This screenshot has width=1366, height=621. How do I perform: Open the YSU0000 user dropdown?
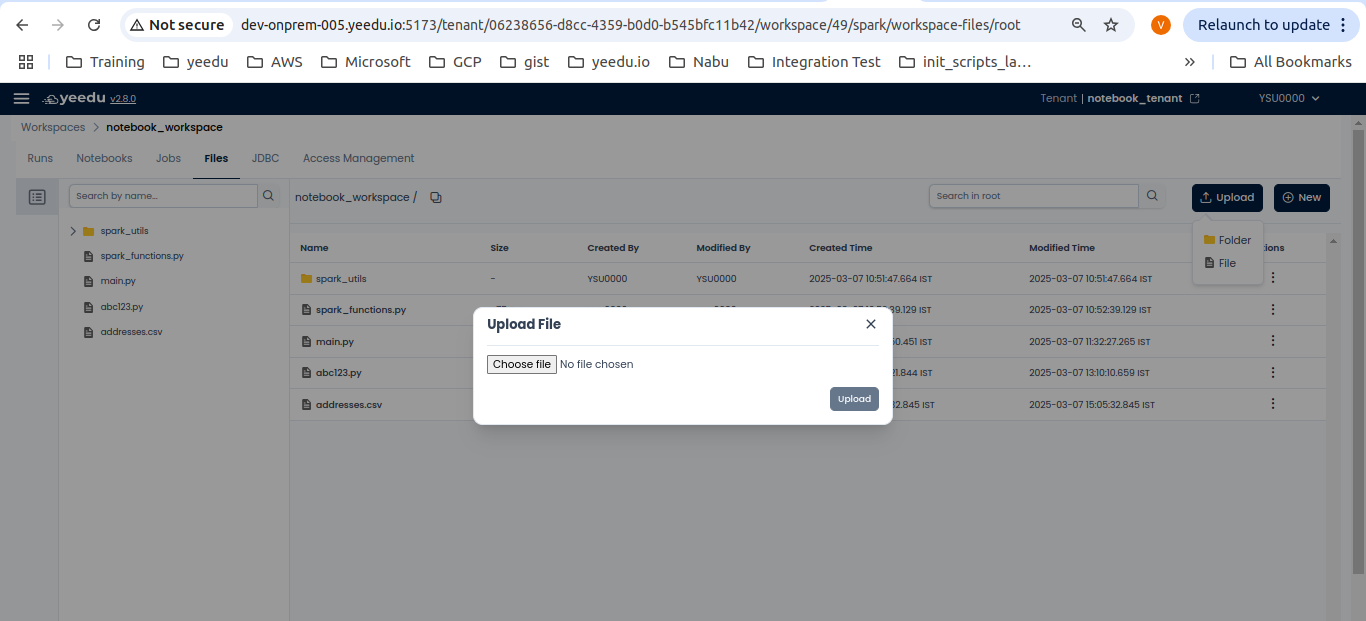(x=1289, y=98)
